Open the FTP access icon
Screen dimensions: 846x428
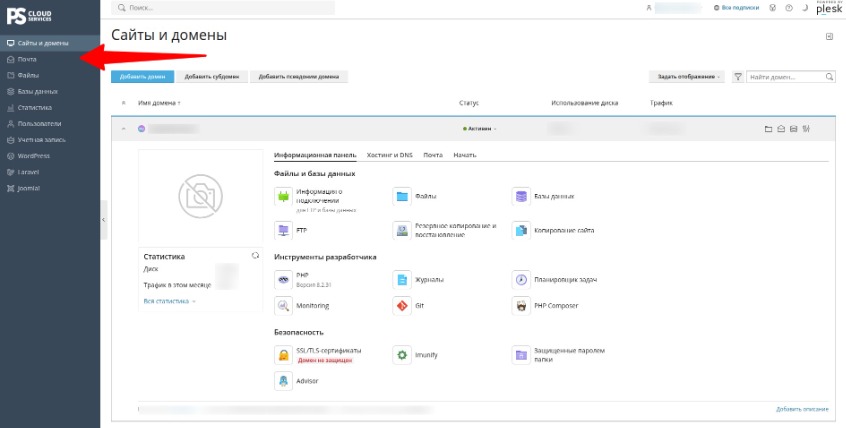coord(283,230)
